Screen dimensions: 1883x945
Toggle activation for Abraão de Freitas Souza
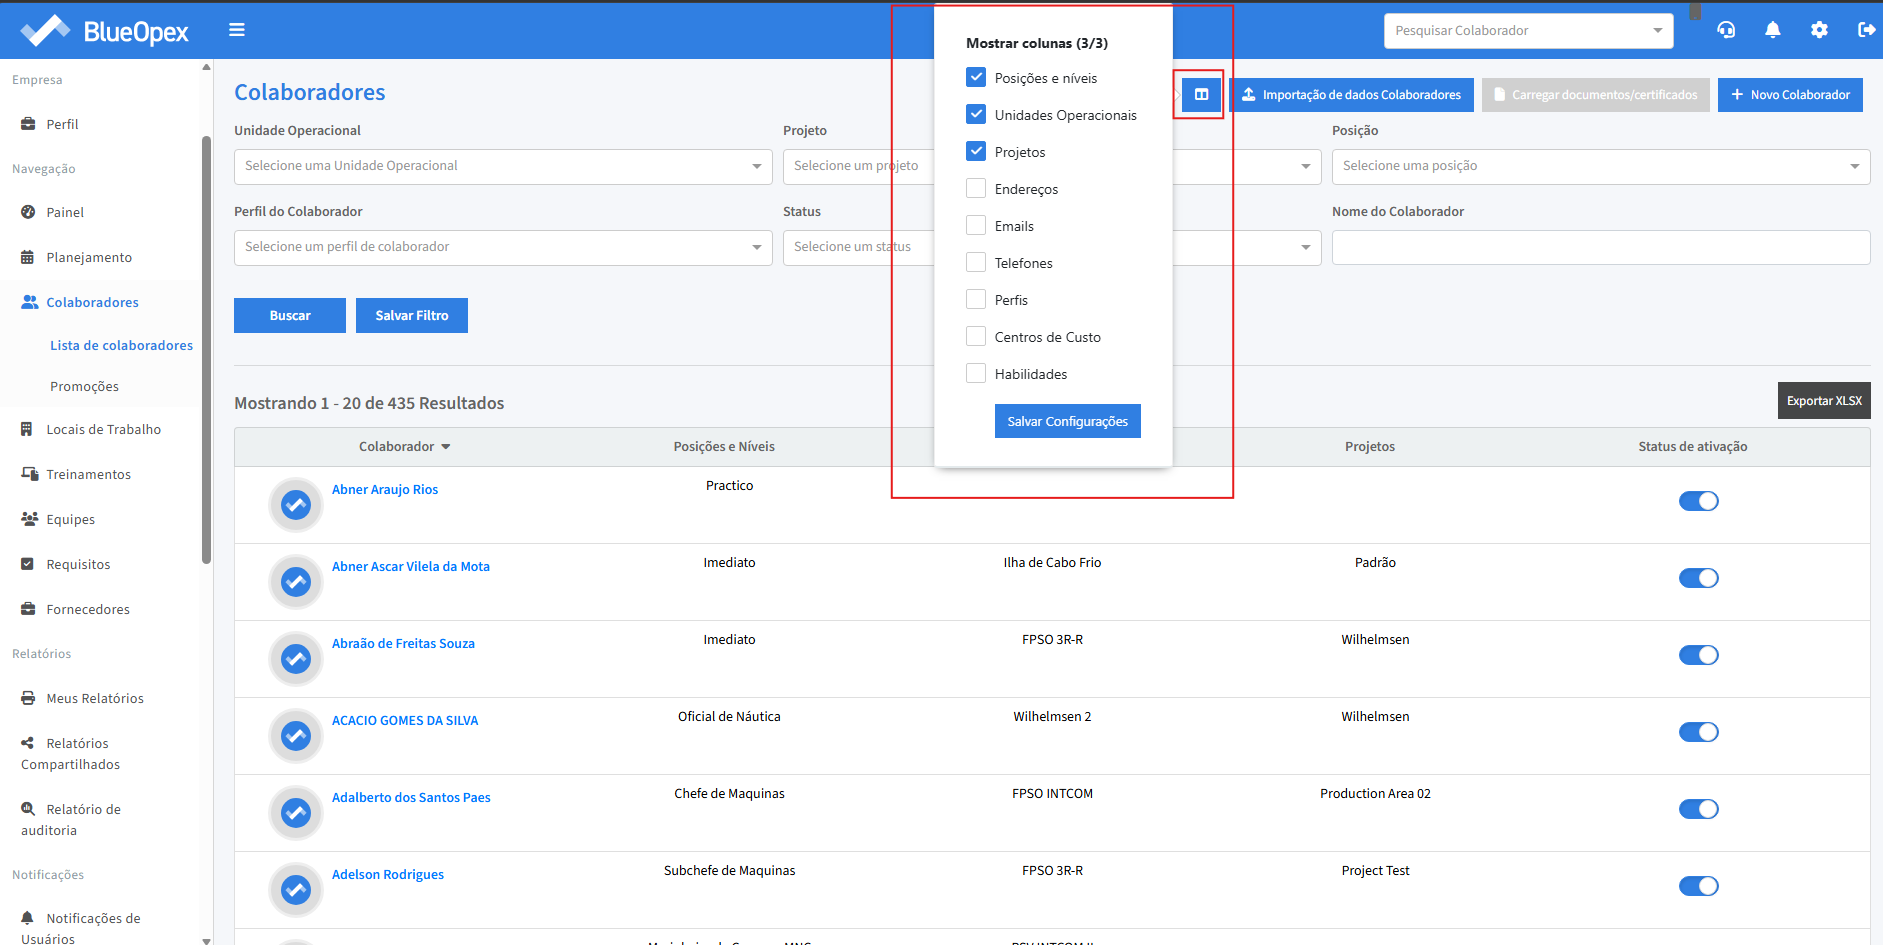(1698, 655)
